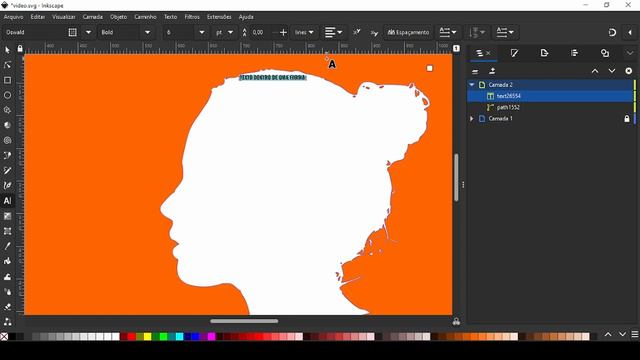Image resolution: width=640 pixels, height=360 pixels.
Task: Expand the Camada 1 layer
Action: pyautogui.click(x=472, y=119)
